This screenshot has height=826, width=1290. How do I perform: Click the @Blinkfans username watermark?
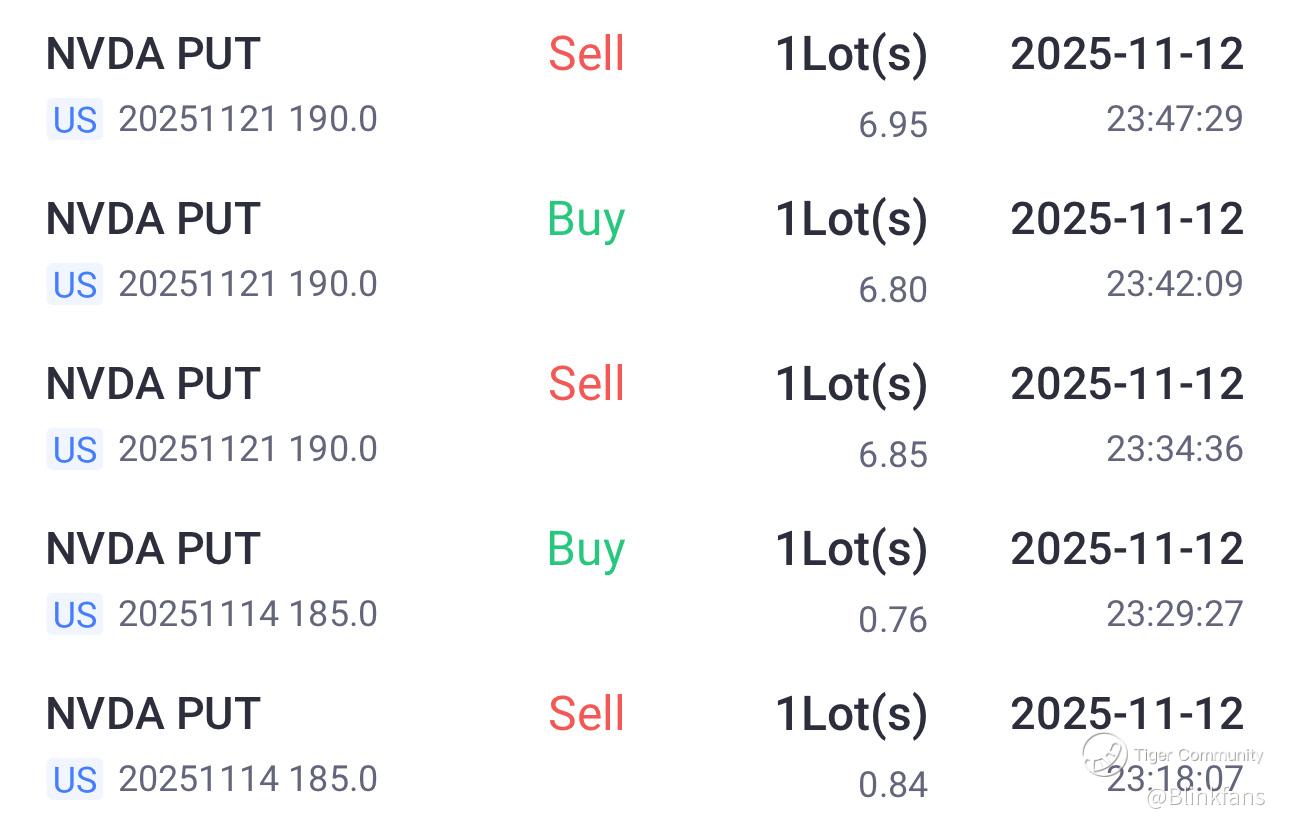click(1205, 797)
